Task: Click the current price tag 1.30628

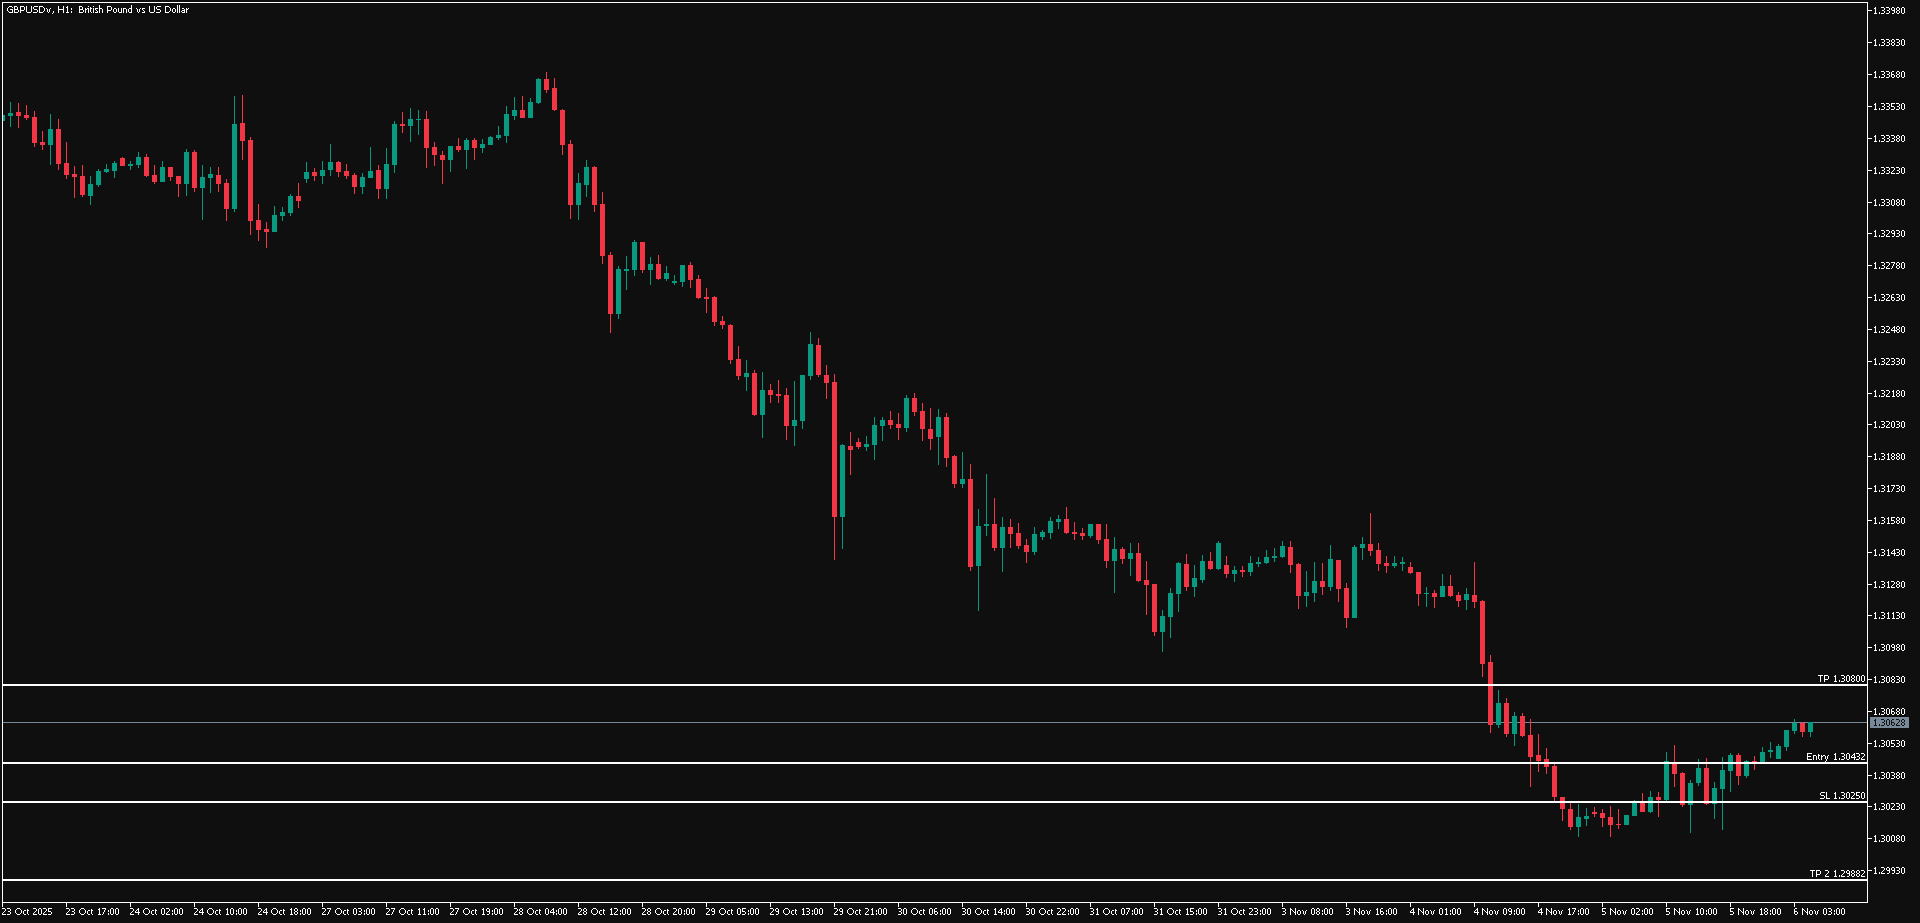Action: pyautogui.click(x=1889, y=722)
